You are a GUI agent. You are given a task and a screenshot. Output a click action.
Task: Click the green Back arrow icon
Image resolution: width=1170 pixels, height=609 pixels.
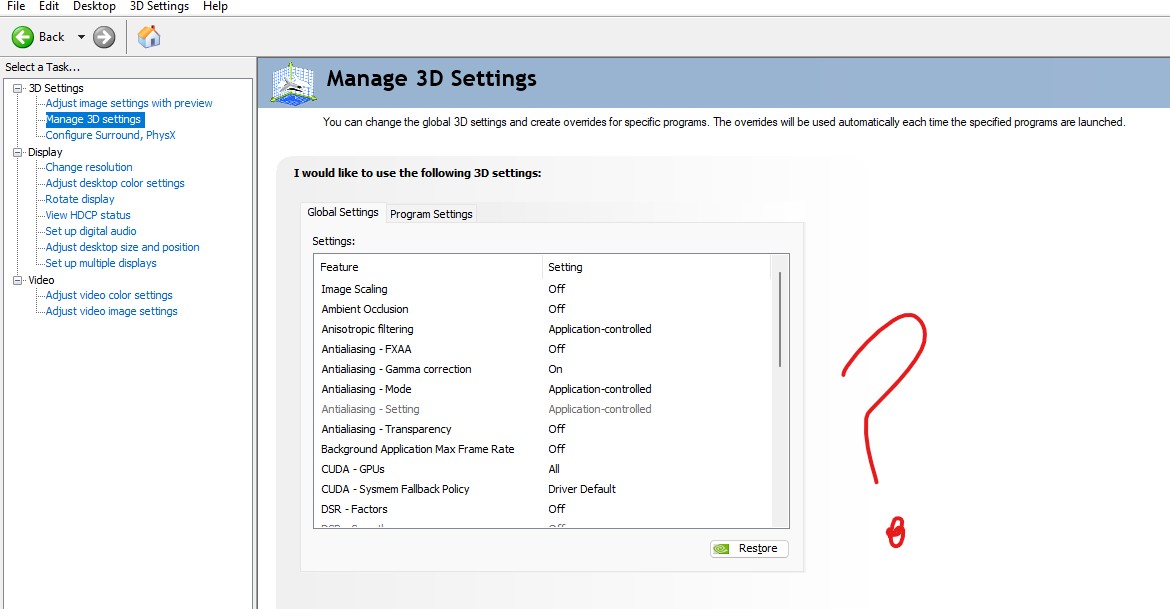pyautogui.click(x=23, y=37)
